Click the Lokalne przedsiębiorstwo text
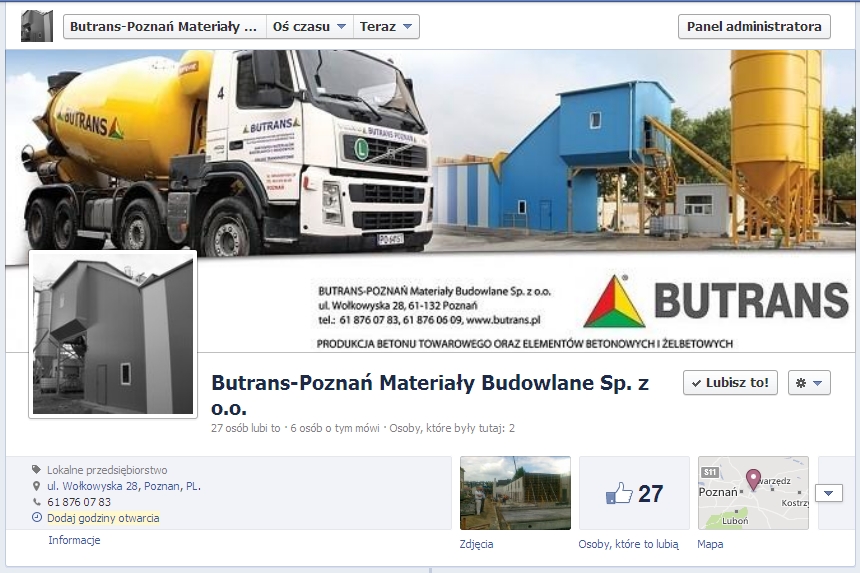This screenshot has width=860, height=573. pos(107,470)
